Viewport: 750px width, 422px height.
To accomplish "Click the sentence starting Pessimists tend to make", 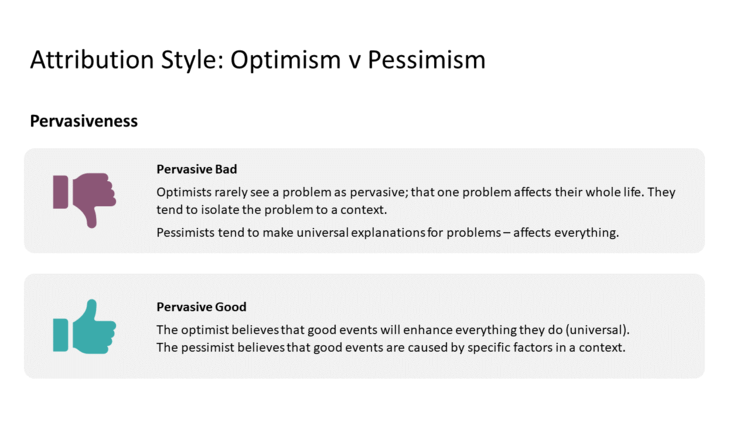I will pos(387,233).
